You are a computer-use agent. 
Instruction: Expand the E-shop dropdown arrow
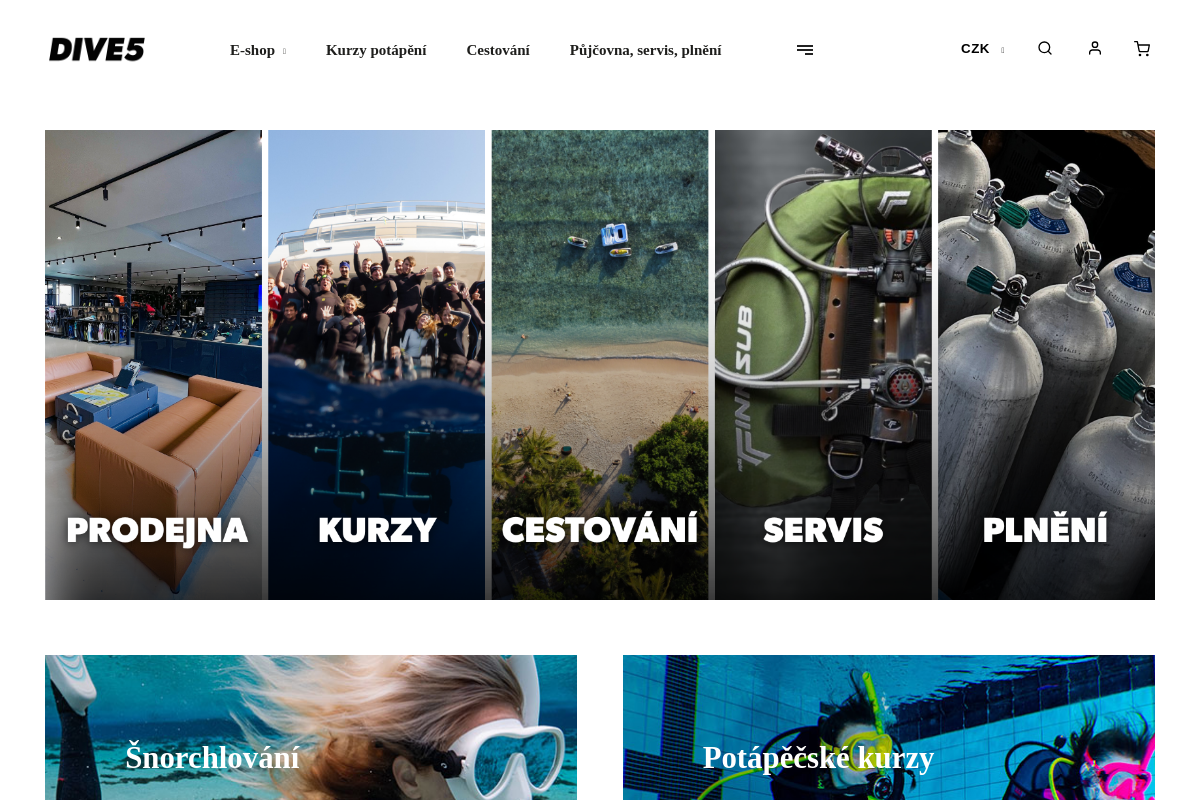pyautogui.click(x=284, y=51)
